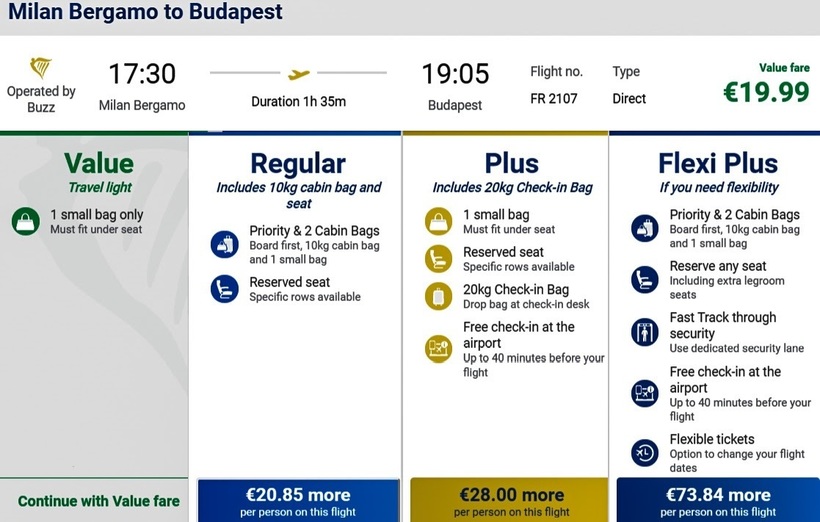Viewport: 820px width, 522px height.
Task: Continue with Value fare
Action: click(98, 501)
